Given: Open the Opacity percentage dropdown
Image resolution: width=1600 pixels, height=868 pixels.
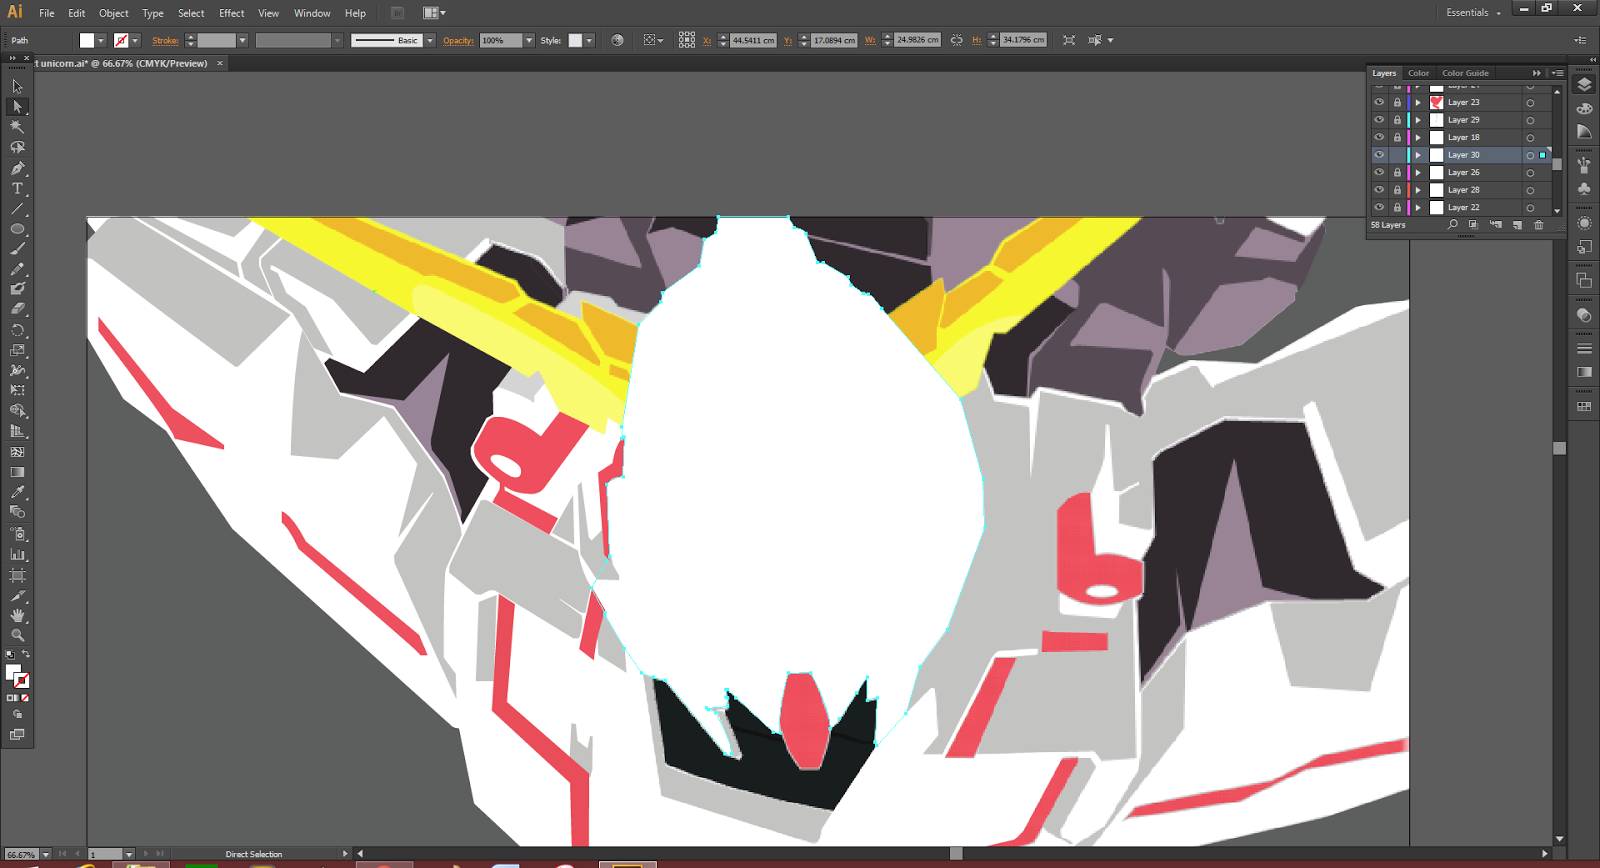Looking at the screenshot, I should [x=529, y=40].
